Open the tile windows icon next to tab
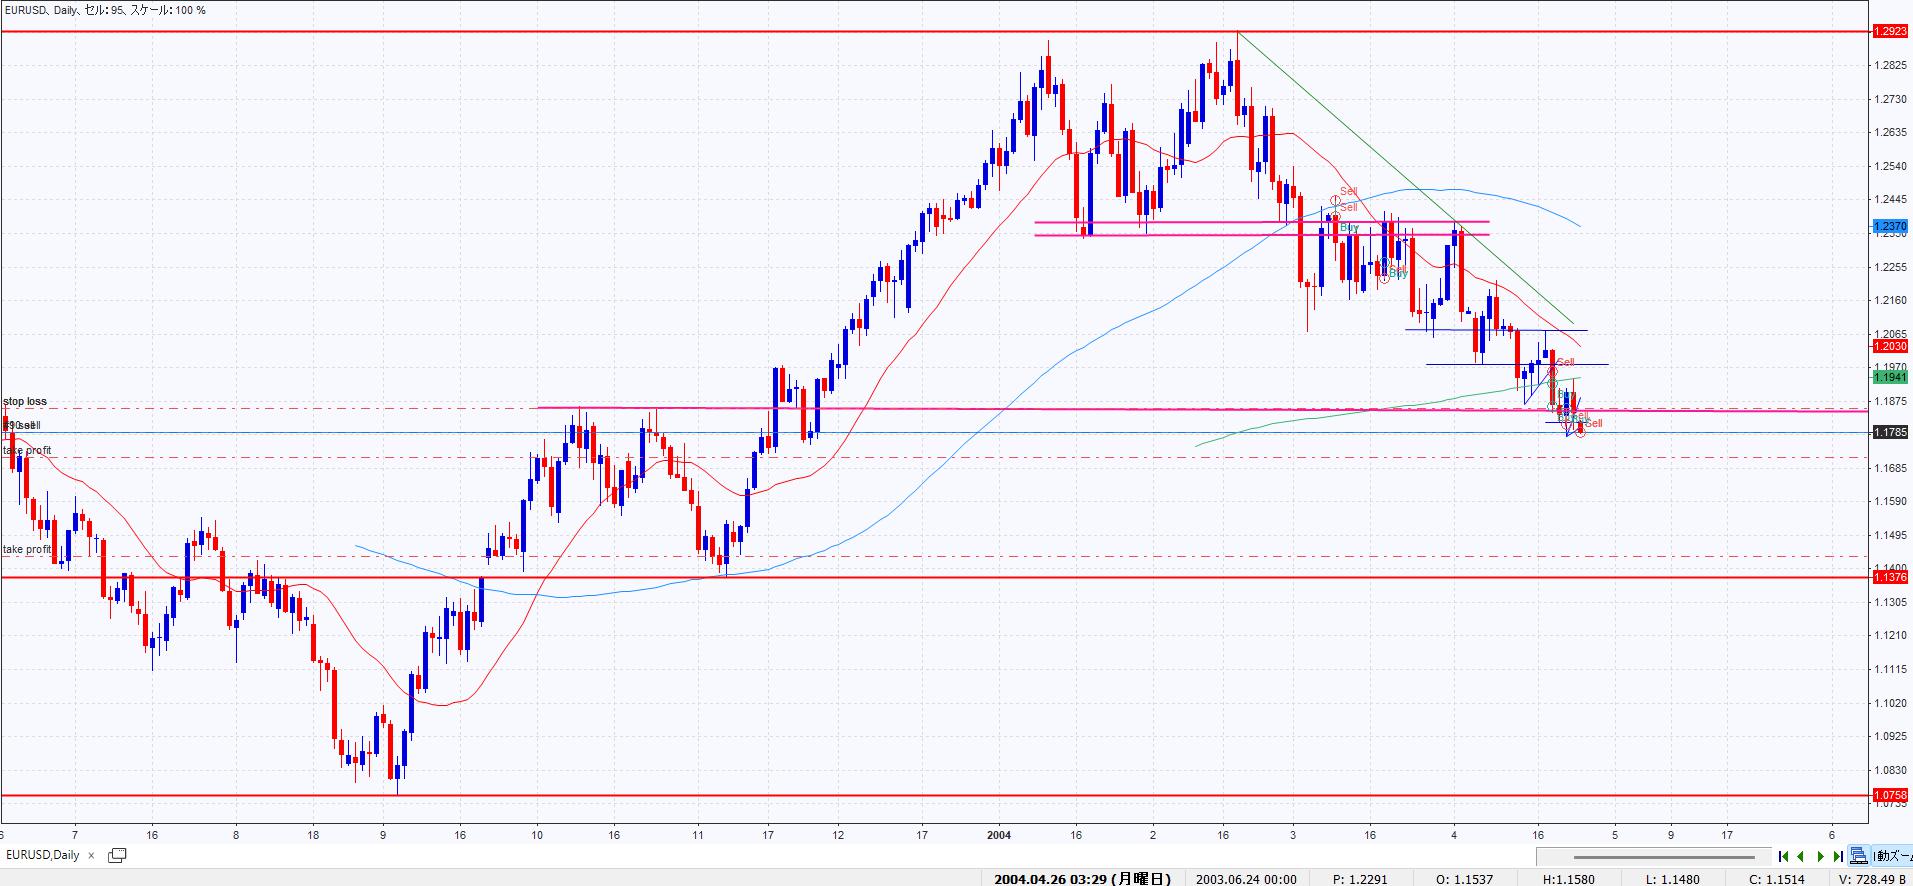Screen dimensions: 1913x886 click(117, 855)
